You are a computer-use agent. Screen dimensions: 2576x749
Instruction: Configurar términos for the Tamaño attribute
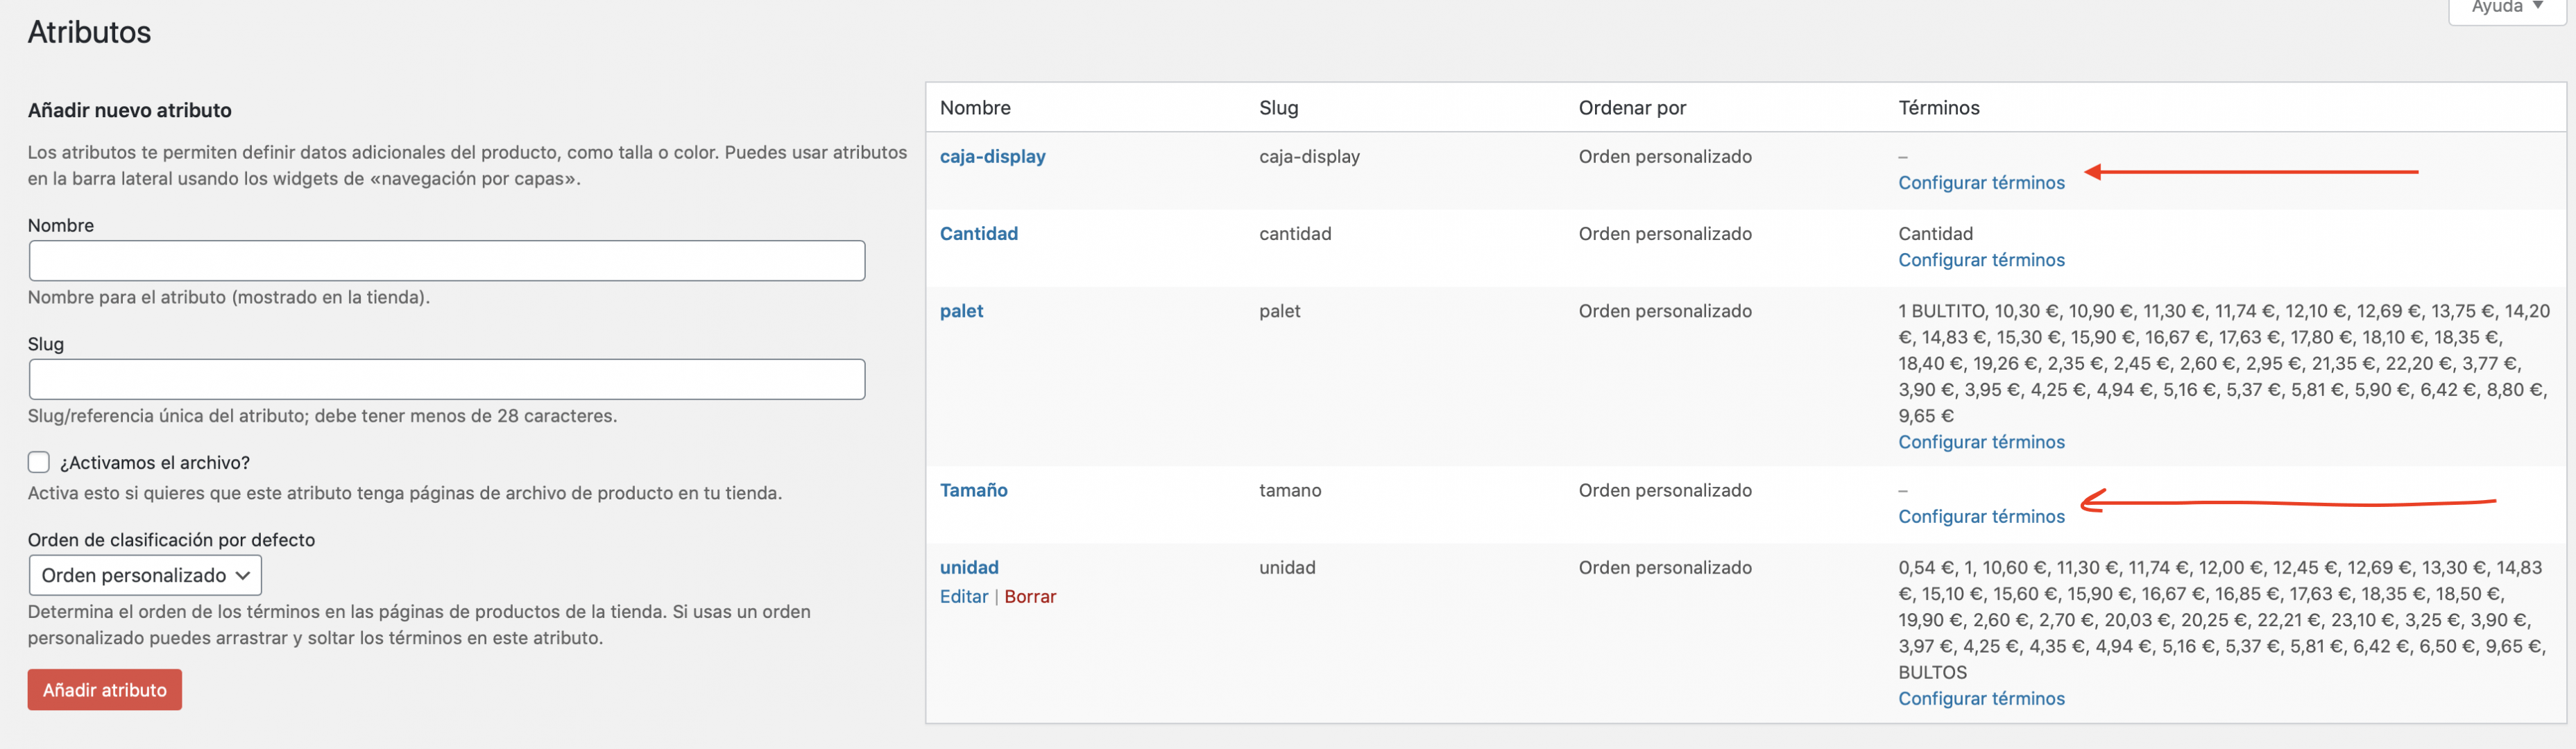[x=1981, y=516]
